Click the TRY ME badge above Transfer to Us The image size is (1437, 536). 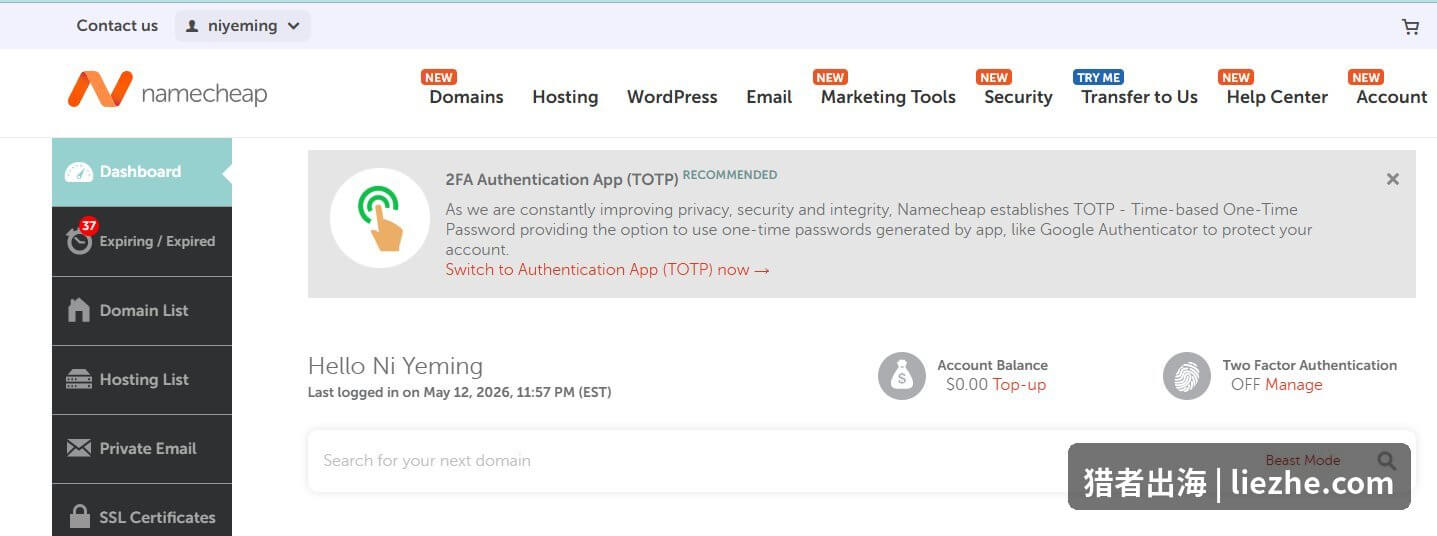click(x=1098, y=77)
